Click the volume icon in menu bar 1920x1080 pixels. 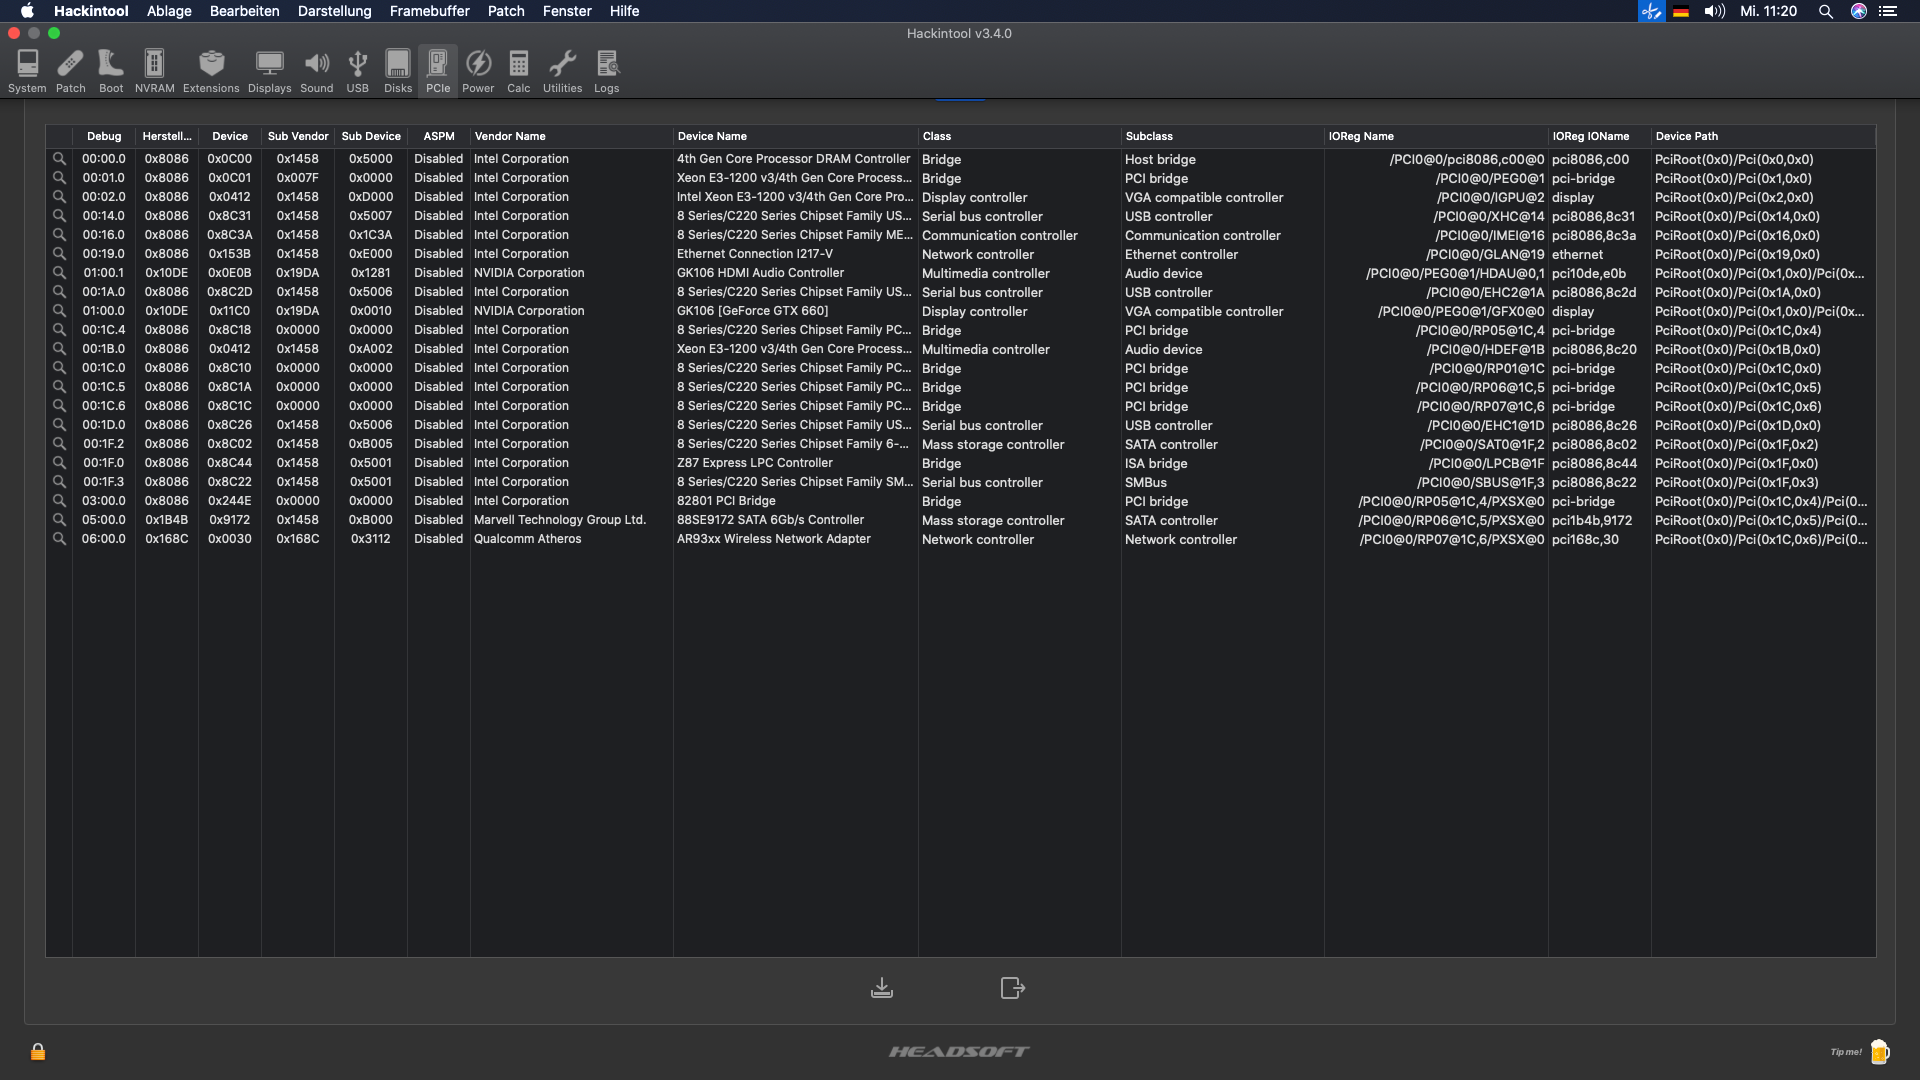coord(1714,11)
